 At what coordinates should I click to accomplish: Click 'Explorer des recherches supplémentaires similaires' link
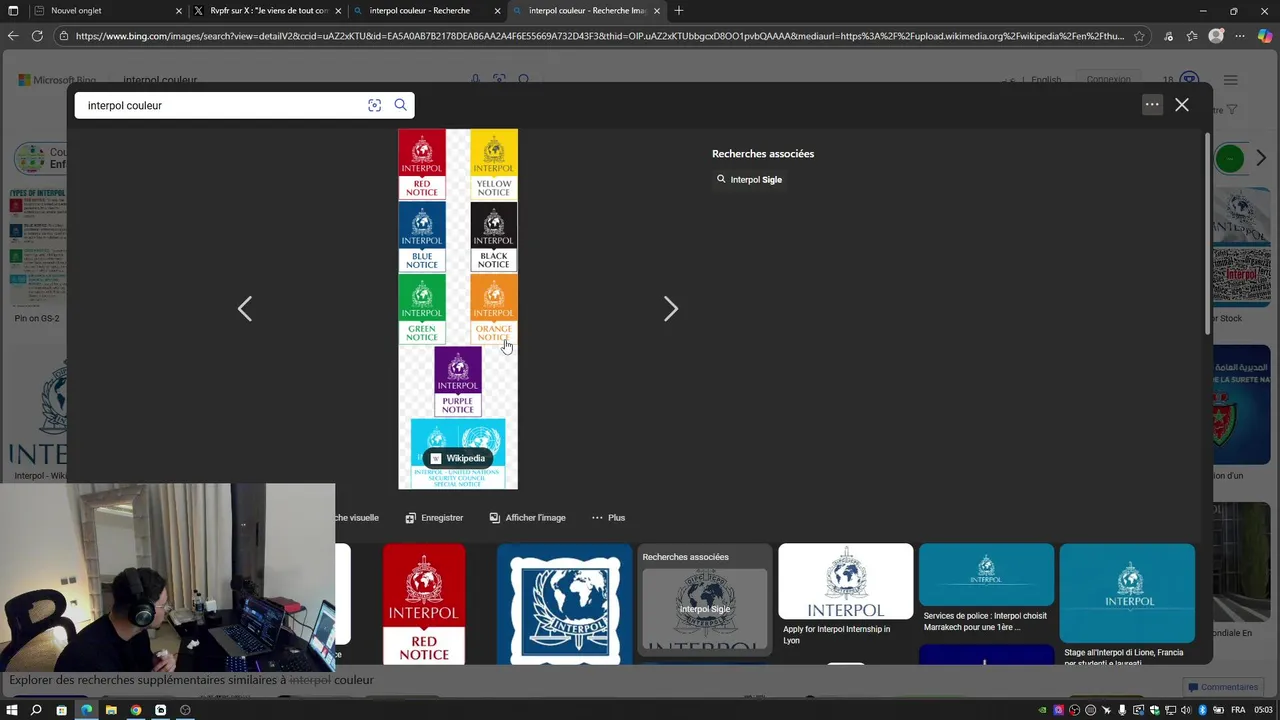pyautogui.click(x=191, y=680)
